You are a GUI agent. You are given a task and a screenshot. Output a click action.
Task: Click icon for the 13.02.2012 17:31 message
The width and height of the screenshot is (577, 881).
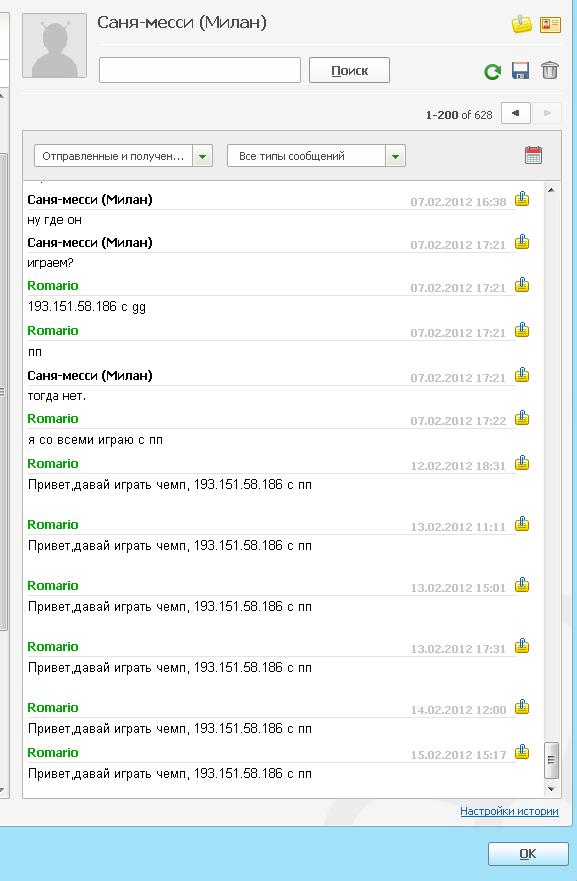click(522, 646)
